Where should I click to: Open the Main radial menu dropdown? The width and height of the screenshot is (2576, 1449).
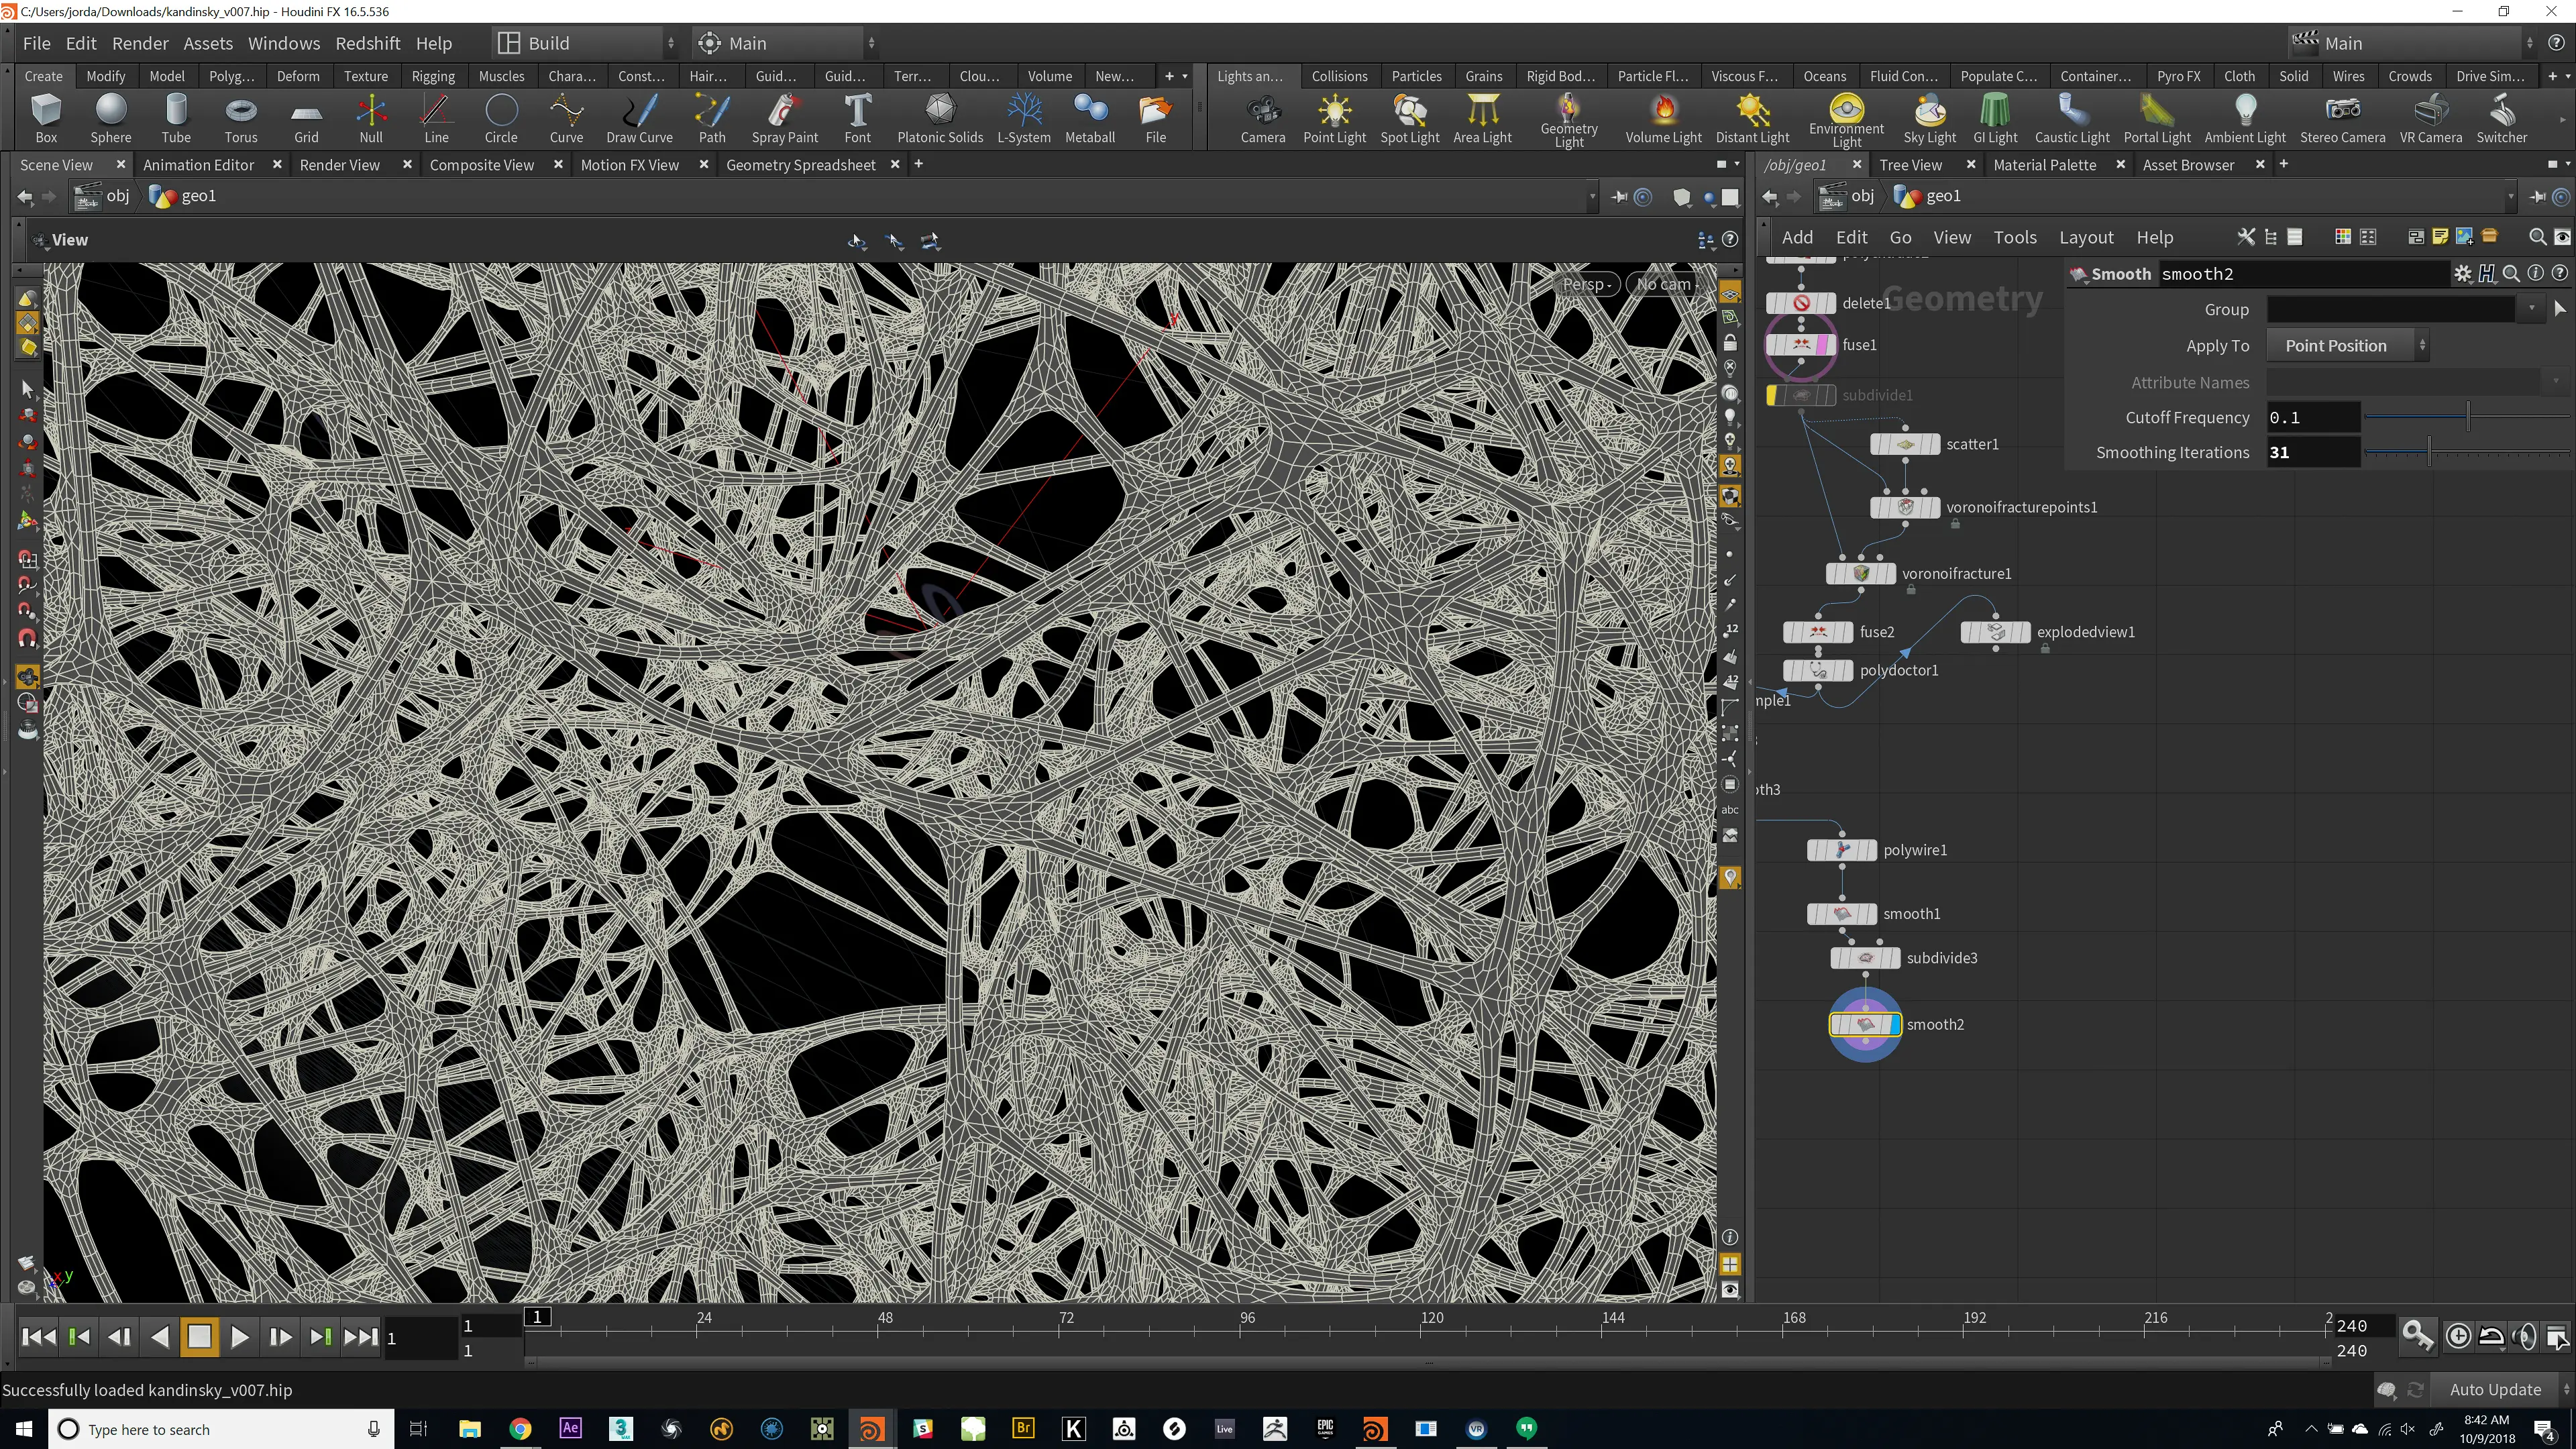click(785, 43)
